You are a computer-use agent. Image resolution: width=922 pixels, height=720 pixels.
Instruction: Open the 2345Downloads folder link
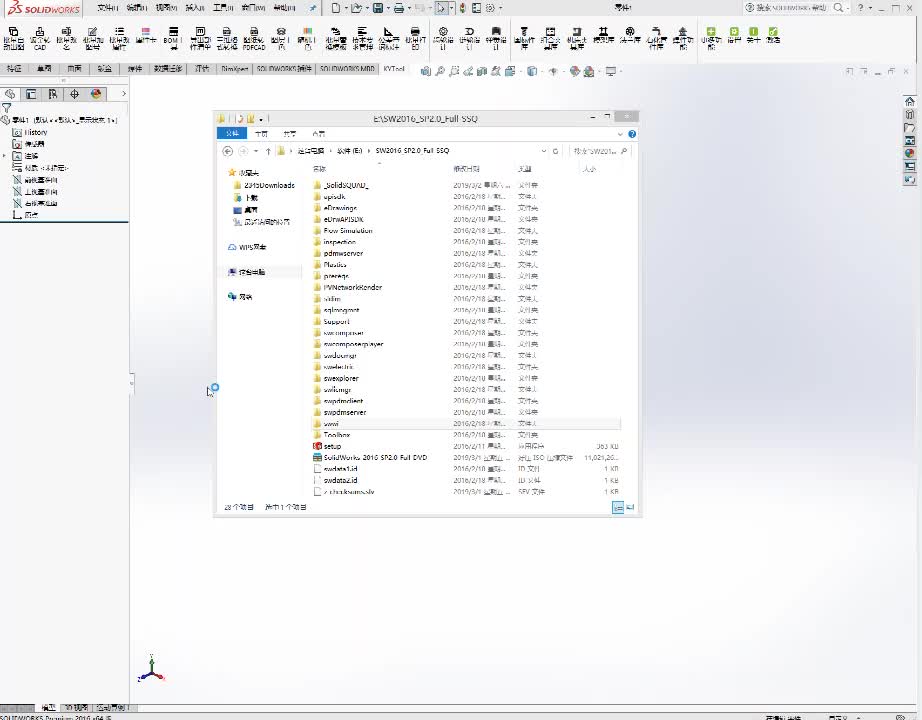click(266, 184)
